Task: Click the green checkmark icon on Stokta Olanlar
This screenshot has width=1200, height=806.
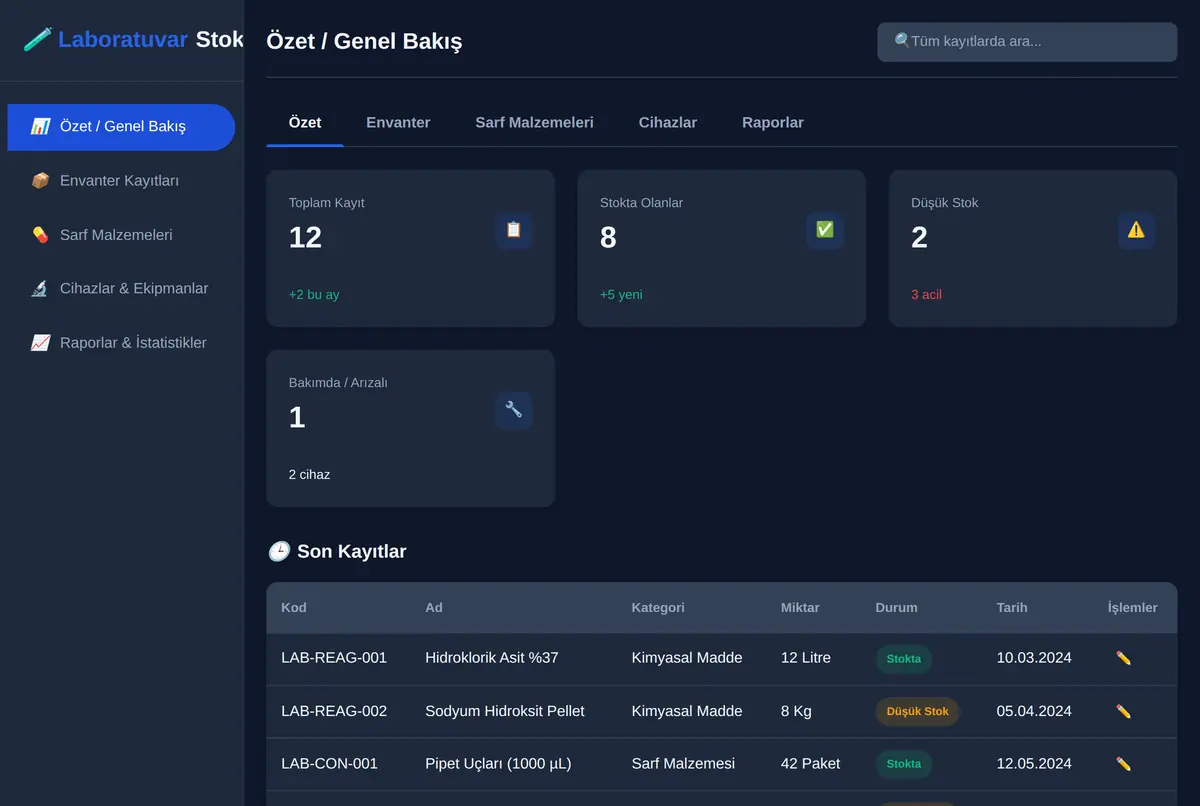Action: tap(825, 230)
